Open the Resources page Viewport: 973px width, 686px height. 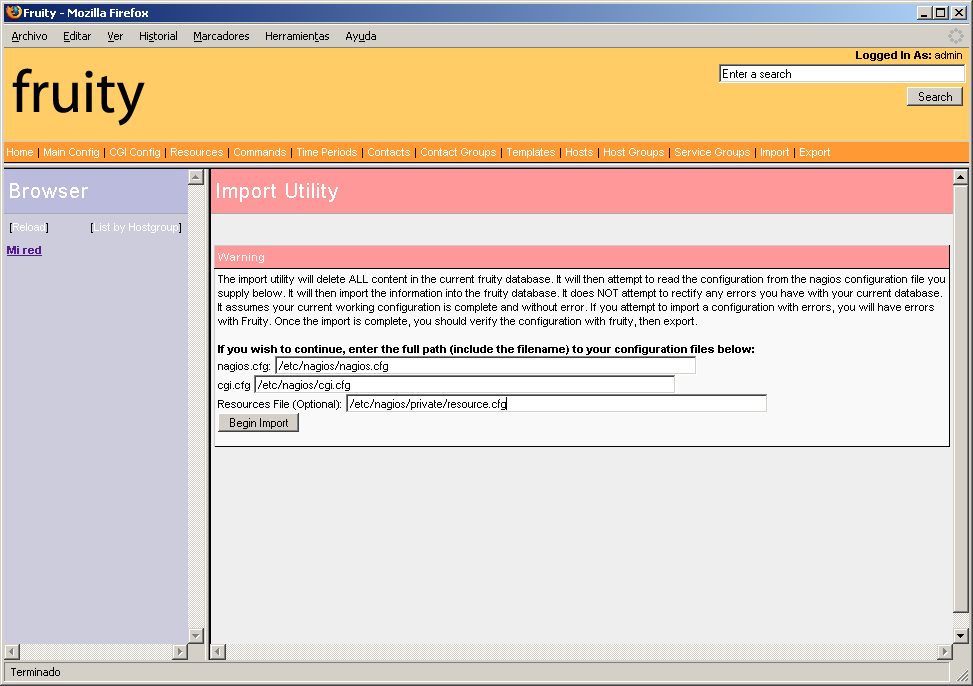(197, 152)
